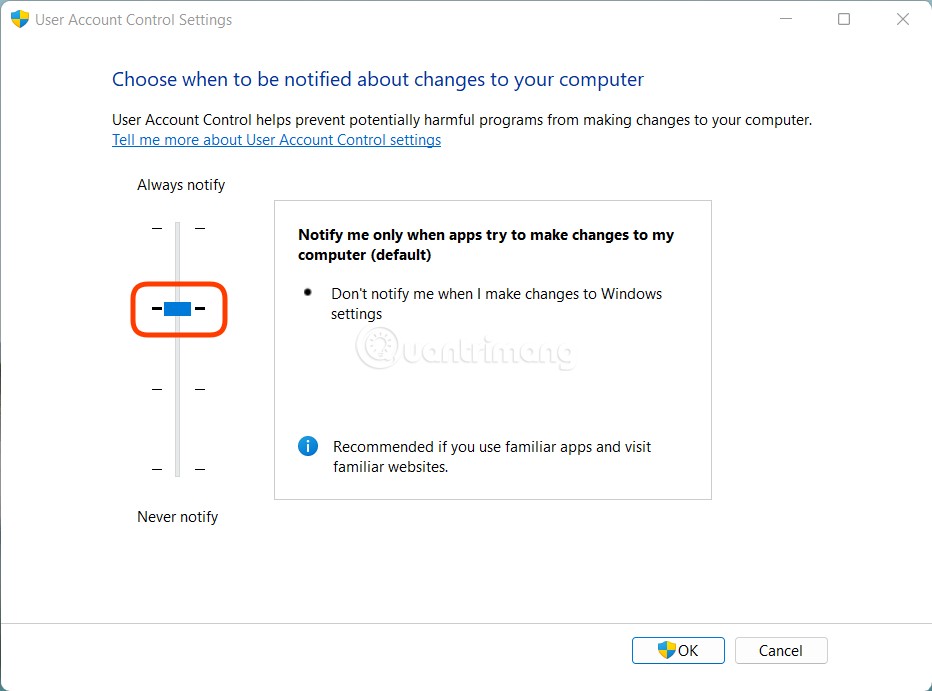Click the 'Never notify' label
Image resolution: width=932 pixels, height=691 pixels.
pos(178,517)
